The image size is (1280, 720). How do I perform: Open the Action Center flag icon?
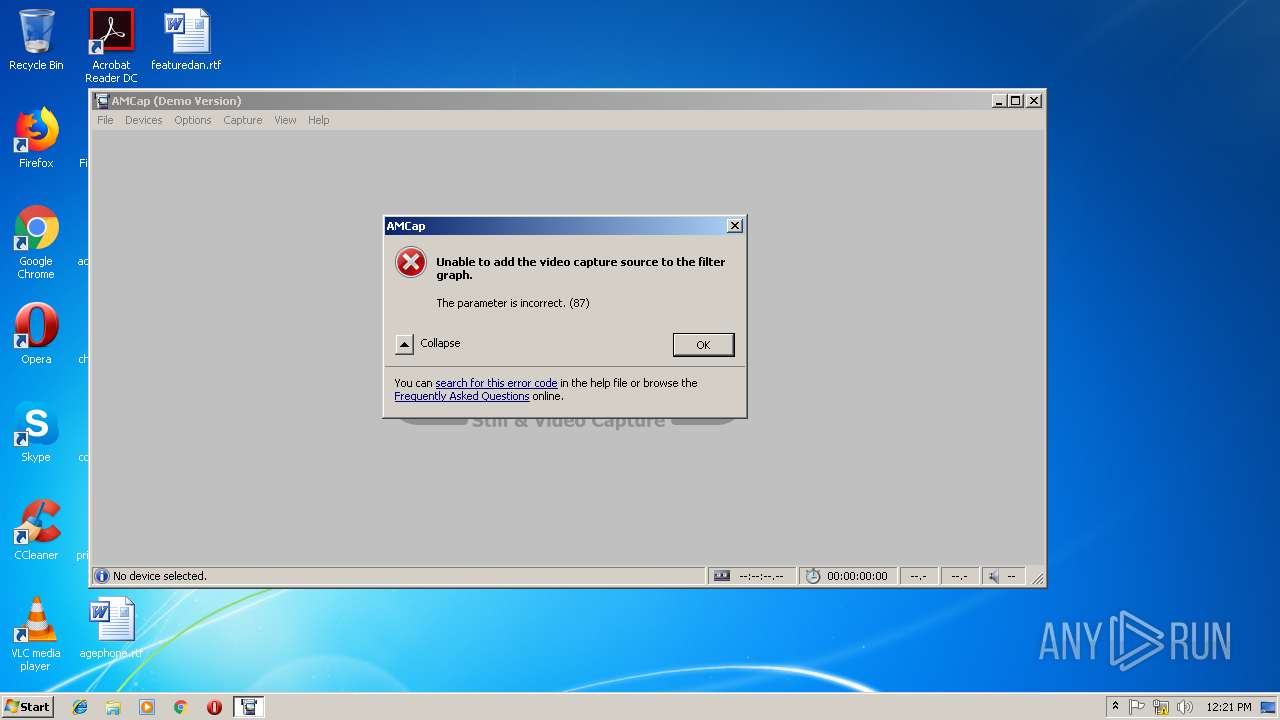coord(1137,707)
